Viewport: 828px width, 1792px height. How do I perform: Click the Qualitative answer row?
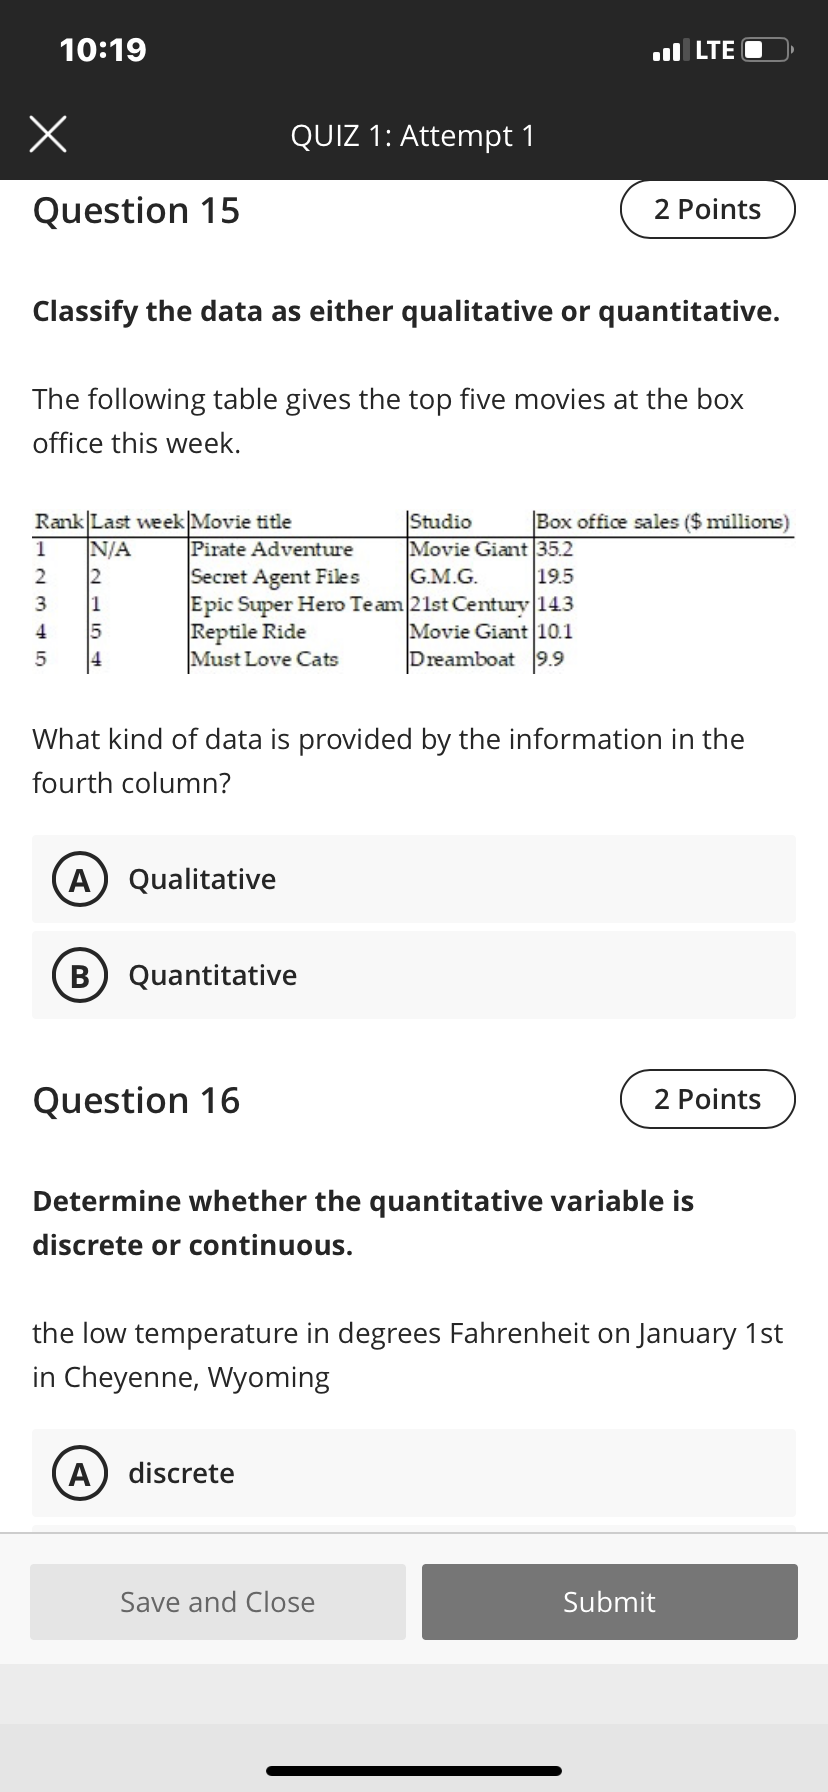coord(414,879)
